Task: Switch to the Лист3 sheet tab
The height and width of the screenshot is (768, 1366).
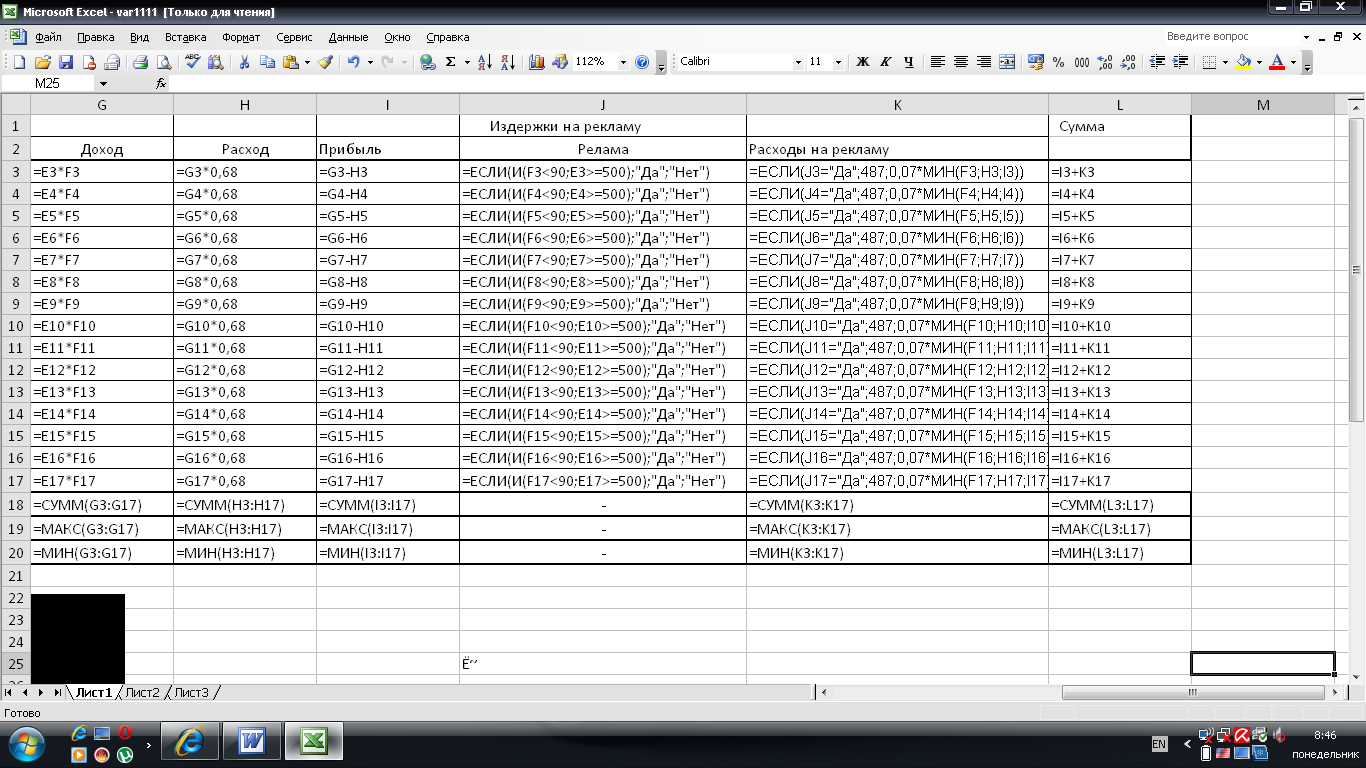Action: [x=191, y=692]
